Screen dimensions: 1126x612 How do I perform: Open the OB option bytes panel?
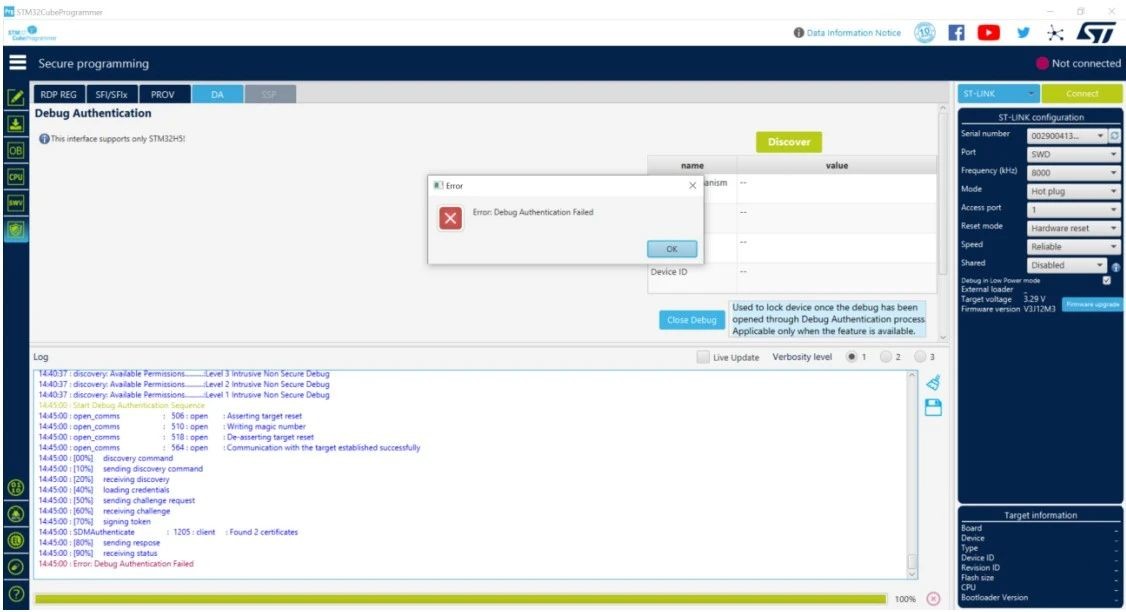click(16, 150)
